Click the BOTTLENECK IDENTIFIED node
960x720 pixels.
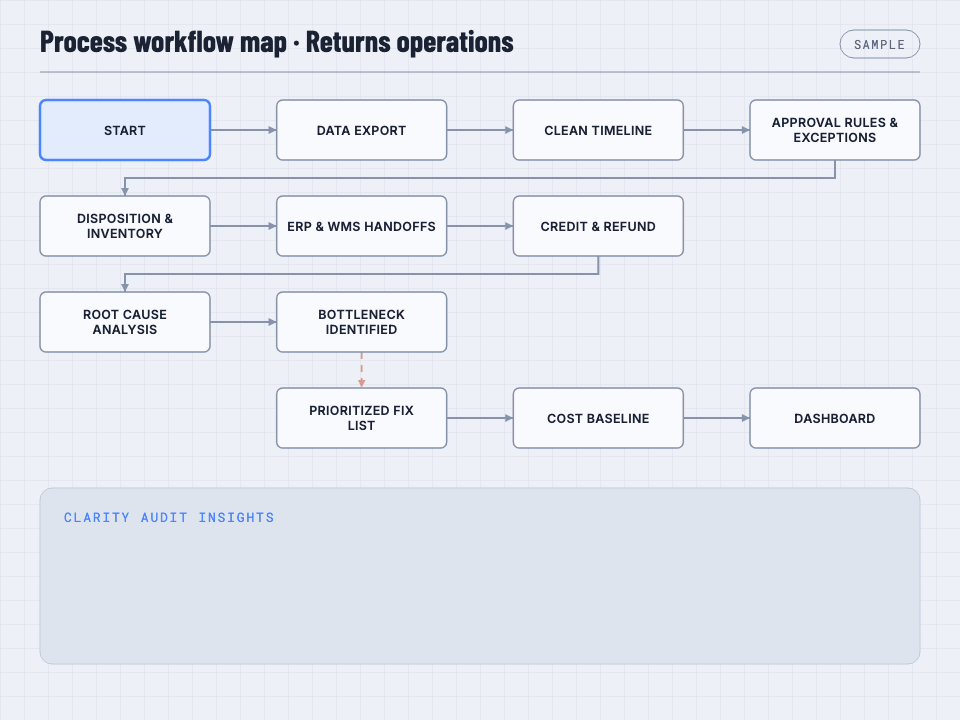coord(361,322)
